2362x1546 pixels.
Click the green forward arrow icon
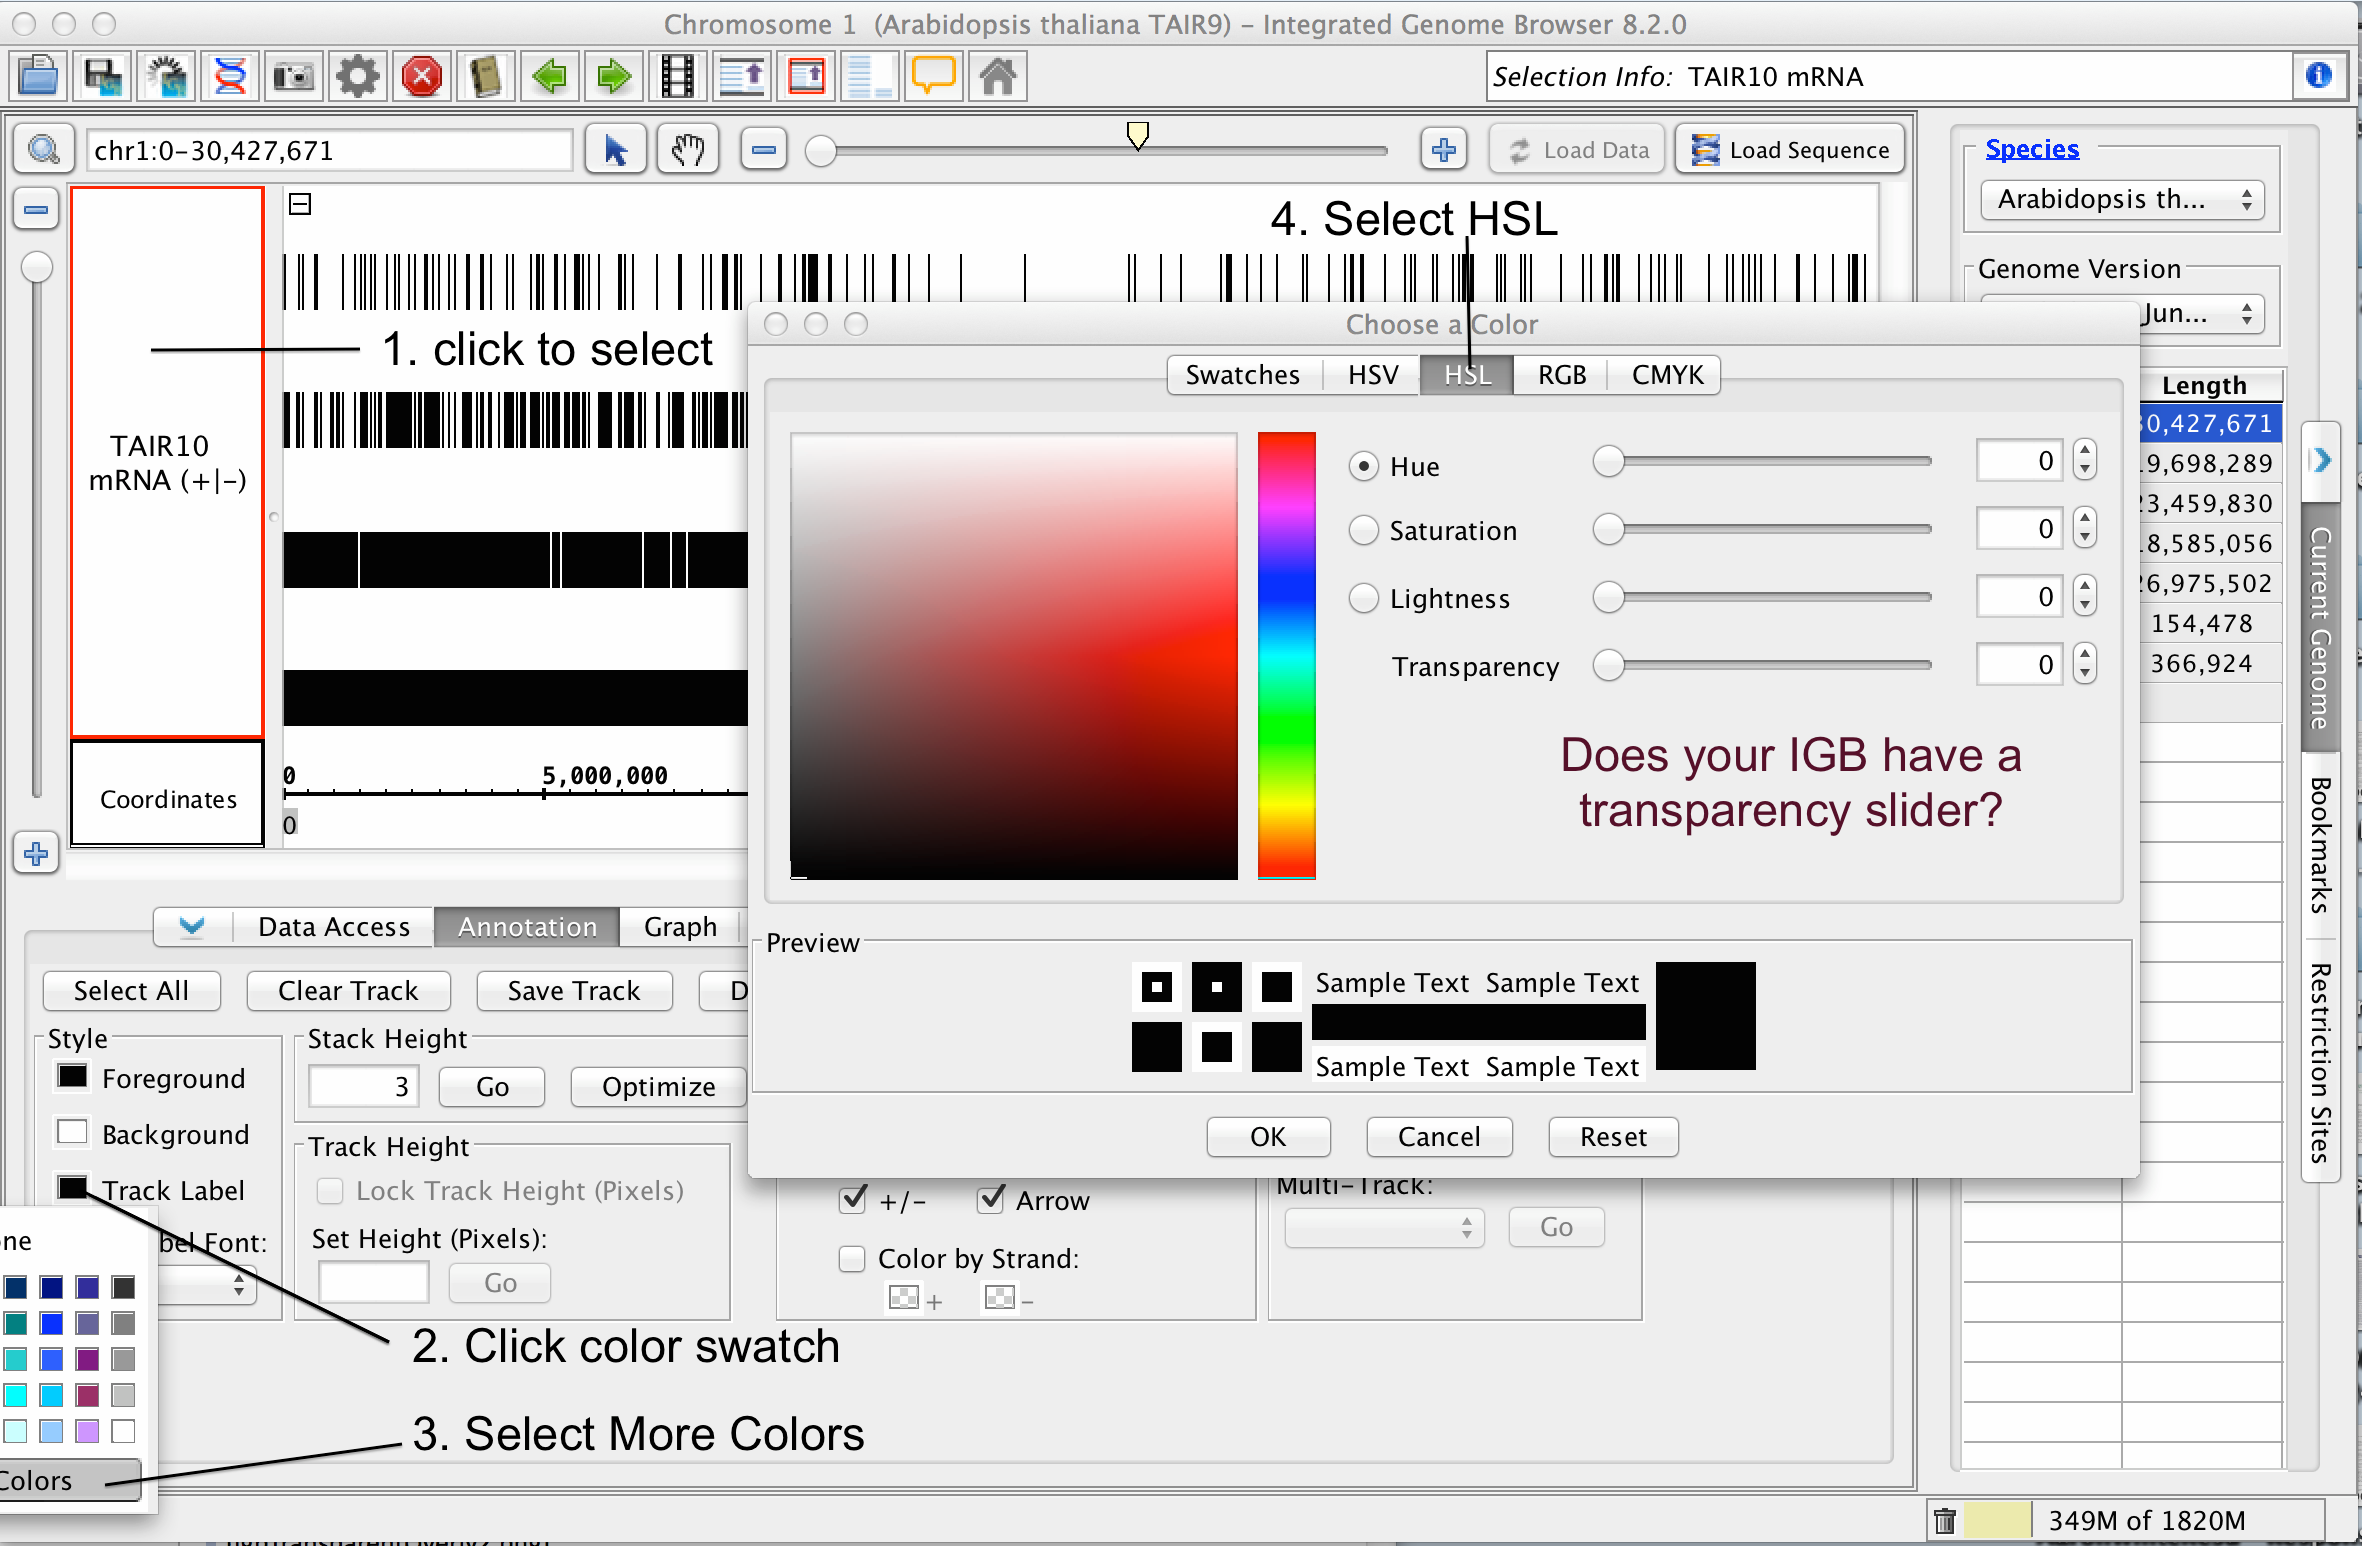point(613,76)
